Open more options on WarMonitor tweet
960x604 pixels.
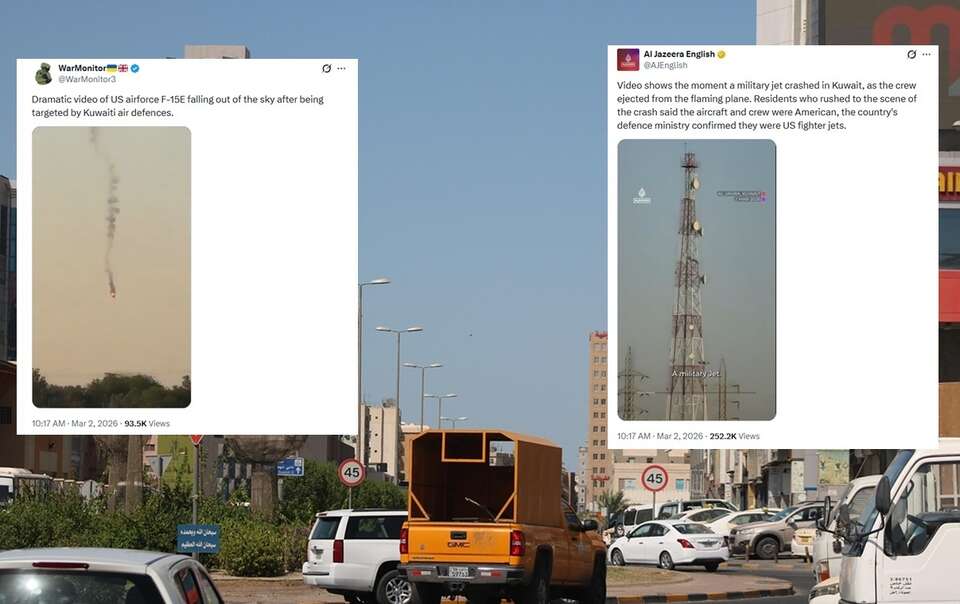click(341, 69)
